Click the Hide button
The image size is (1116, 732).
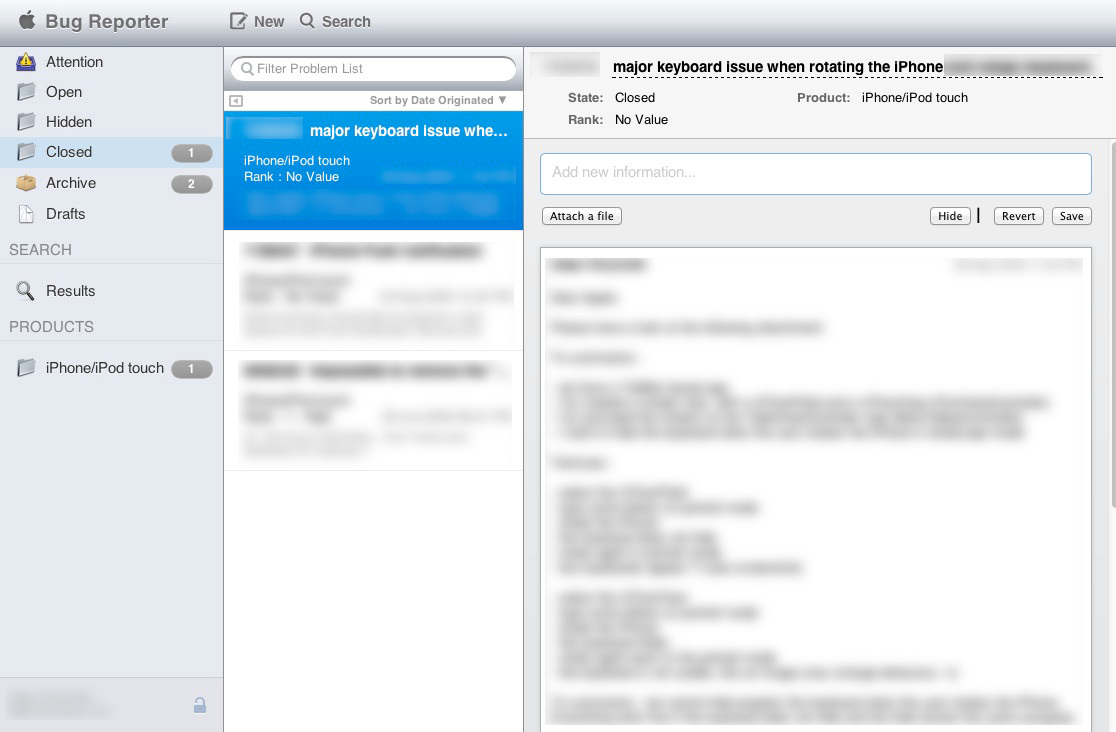click(950, 216)
